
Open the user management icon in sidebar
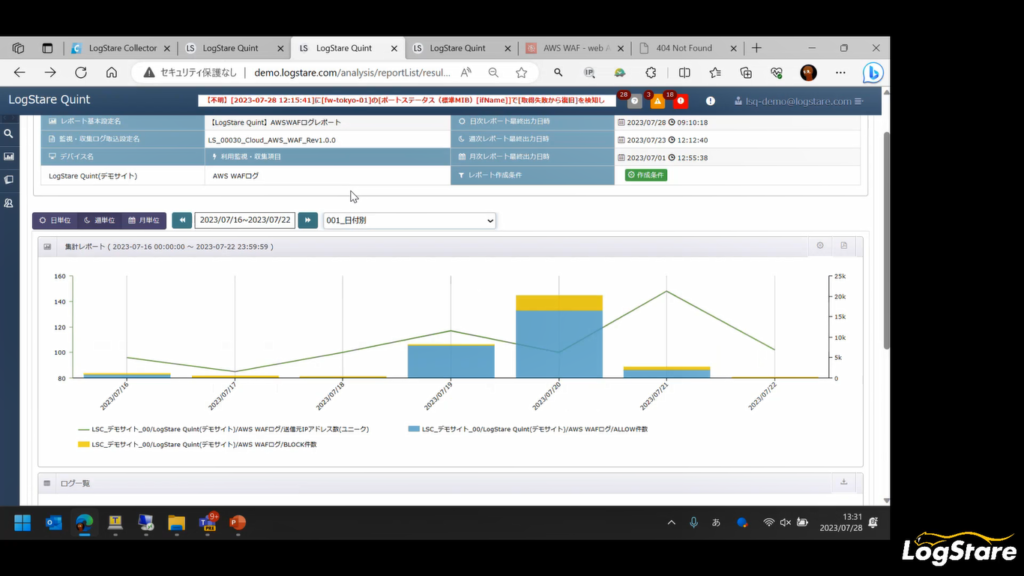(x=8, y=203)
